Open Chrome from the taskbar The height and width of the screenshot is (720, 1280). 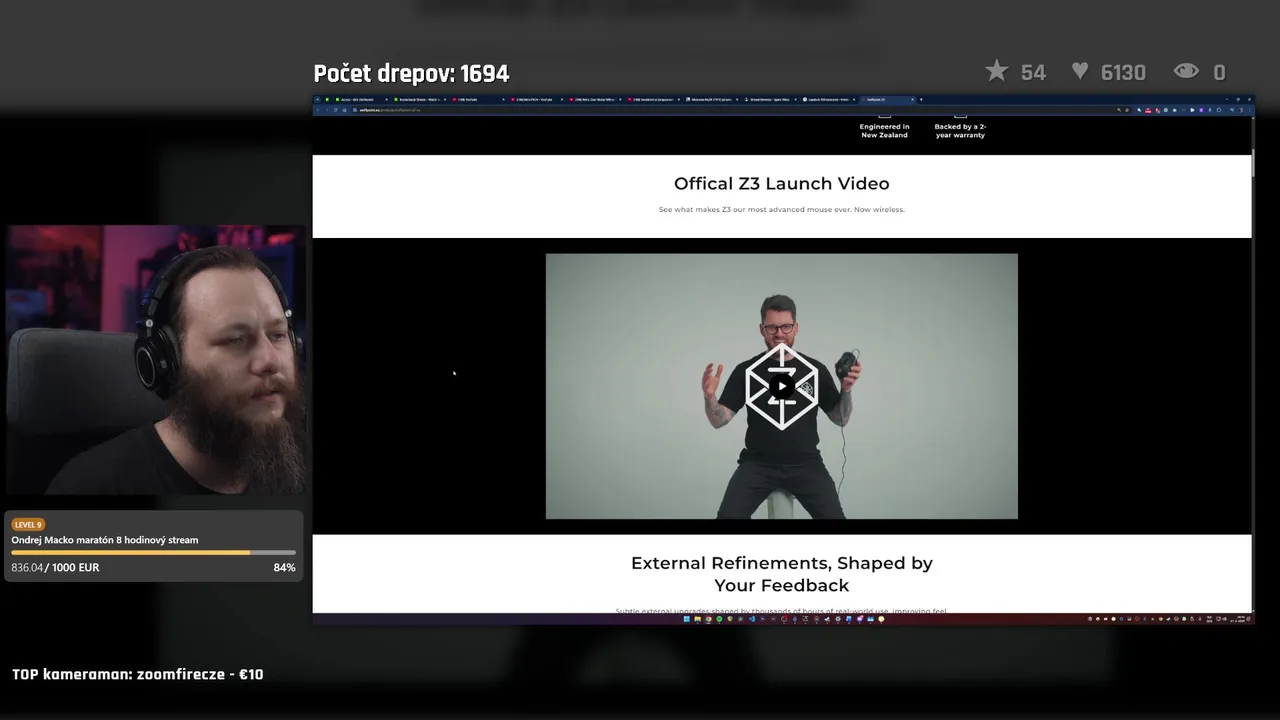pos(708,619)
